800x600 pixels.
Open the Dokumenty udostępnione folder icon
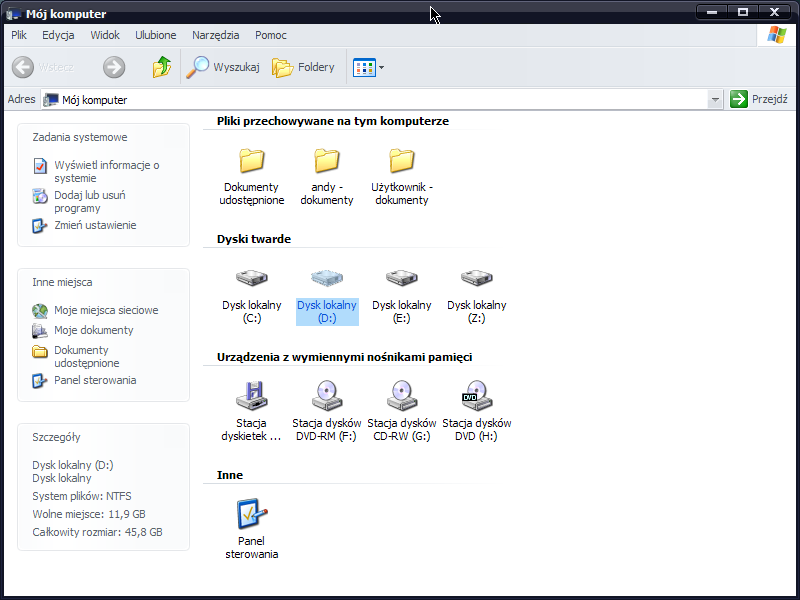point(252,160)
